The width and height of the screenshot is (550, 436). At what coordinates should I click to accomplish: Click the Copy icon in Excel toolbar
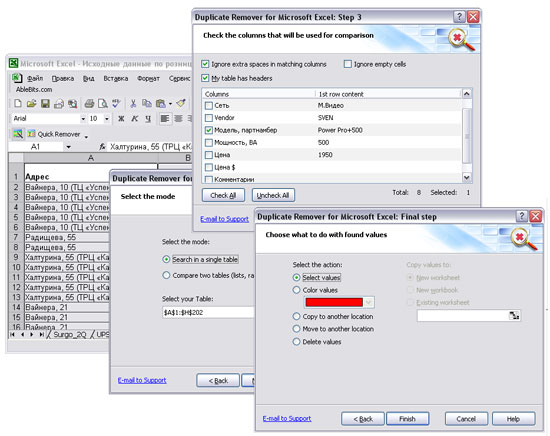pyautogui.click(x=147, y=103)
